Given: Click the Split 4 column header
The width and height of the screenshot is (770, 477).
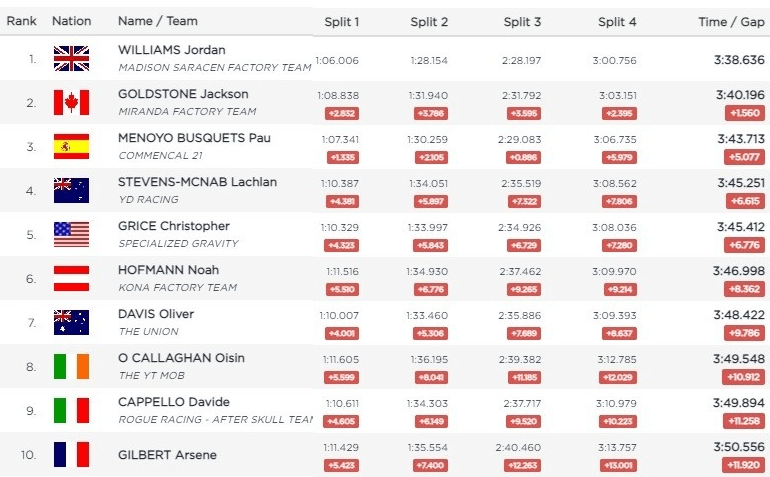Looking at the screenshot, I should 617,22.
